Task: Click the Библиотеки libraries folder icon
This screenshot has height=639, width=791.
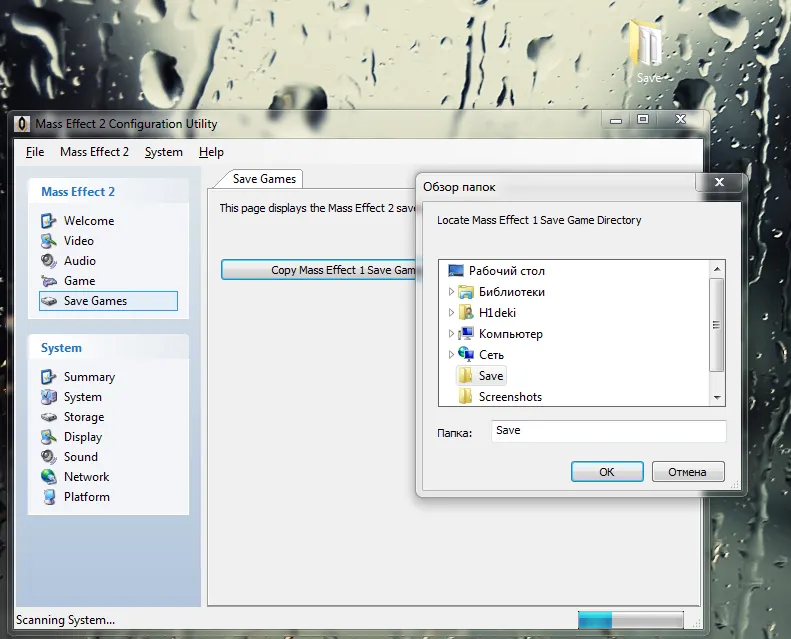Action: pyautogui.click(x=466, y=292)
